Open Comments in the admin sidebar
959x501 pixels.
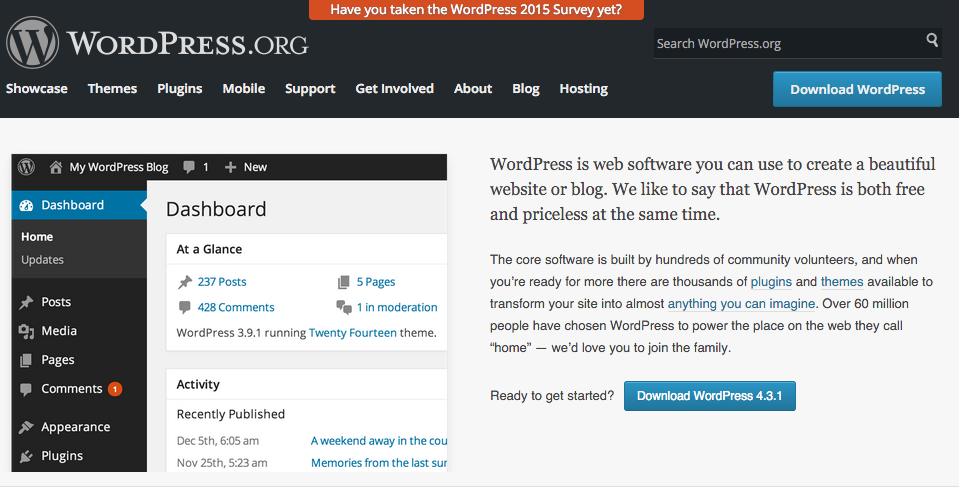click(x=72, y=389)
